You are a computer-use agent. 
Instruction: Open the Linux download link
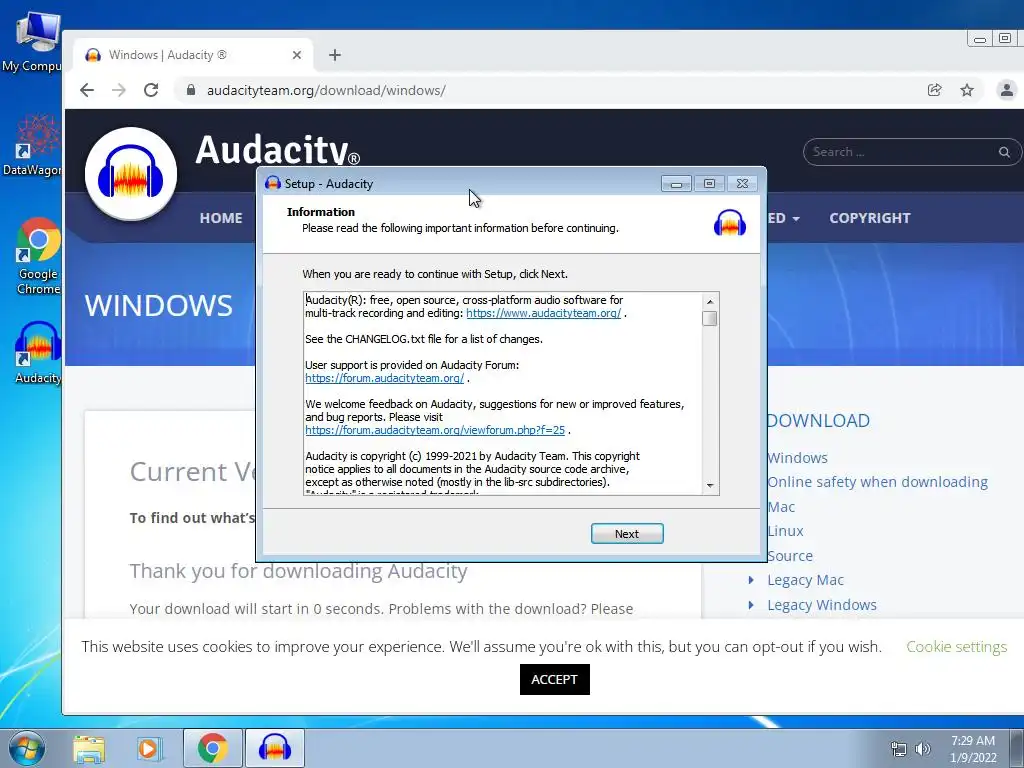785,531
